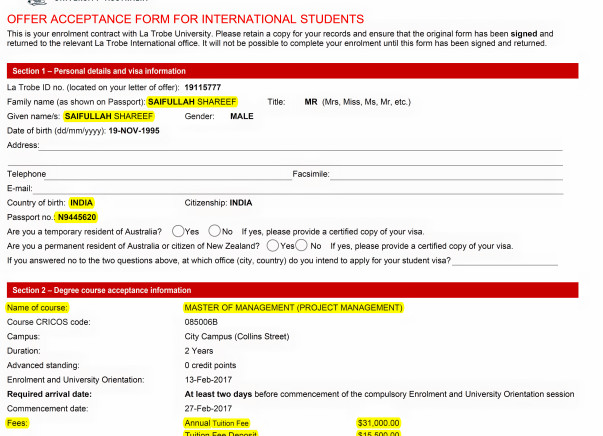Click the Address input line

[x=301, y=146]
